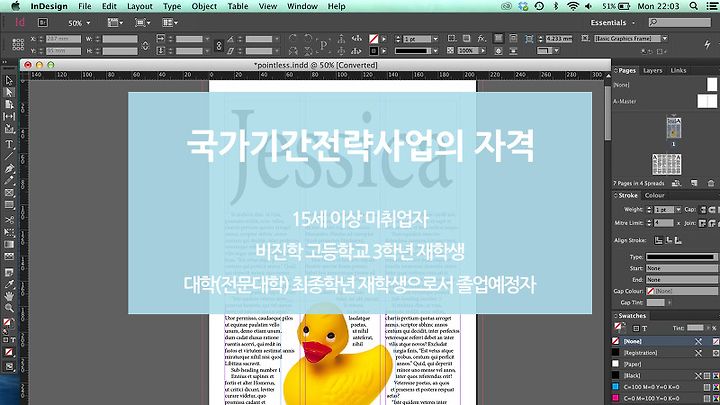Switch to the Links tab
The width and height of the screenshot is (720, 405).
[678, 70]
